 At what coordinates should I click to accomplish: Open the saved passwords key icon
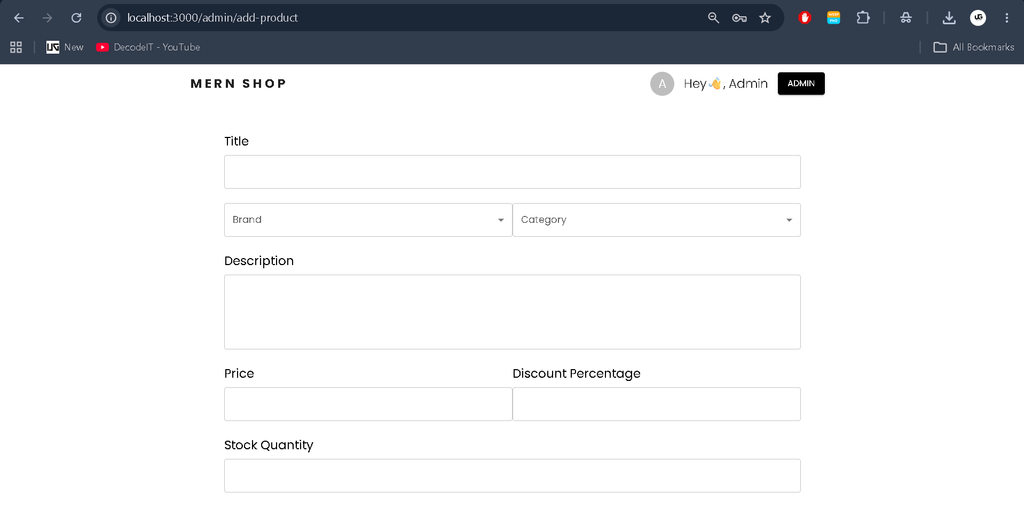(739, 18)
